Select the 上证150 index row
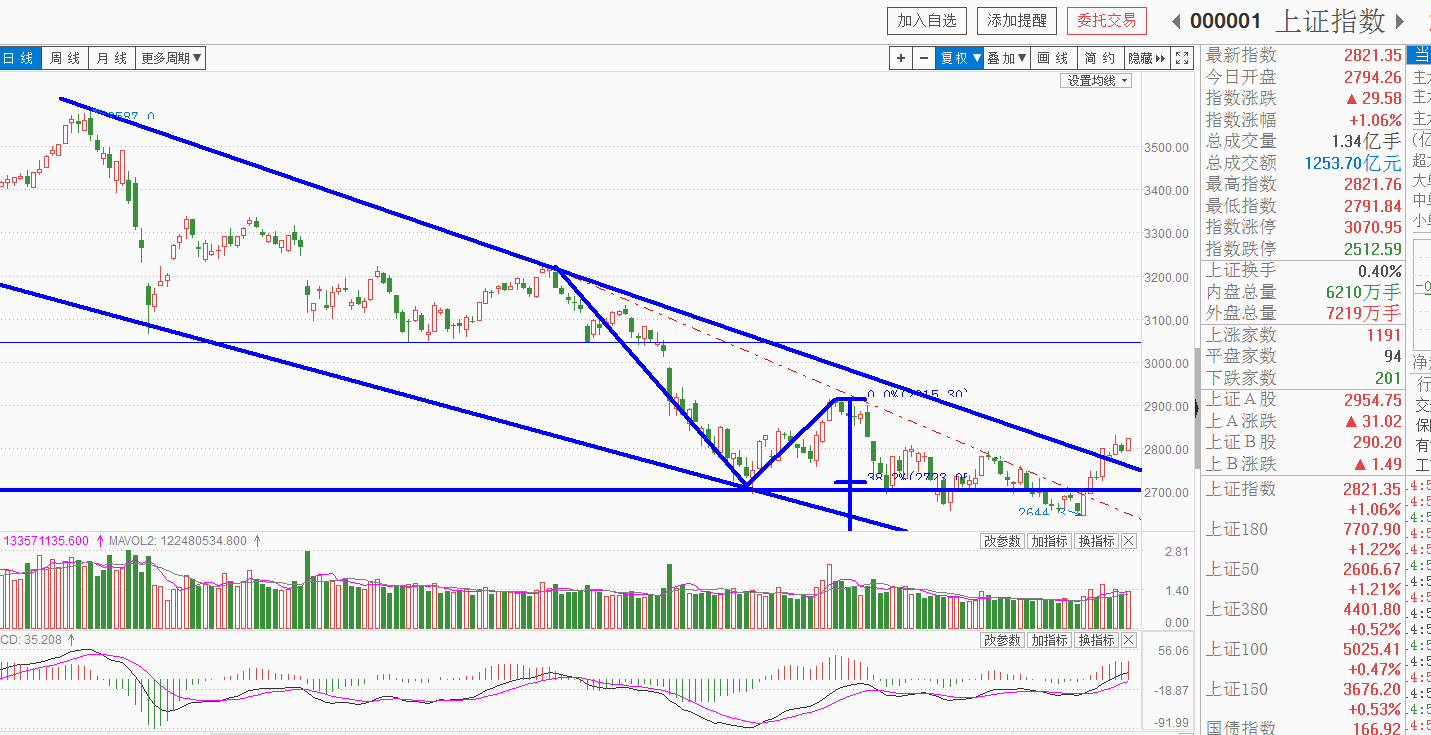1431x735 pixels. (1303, 698)
